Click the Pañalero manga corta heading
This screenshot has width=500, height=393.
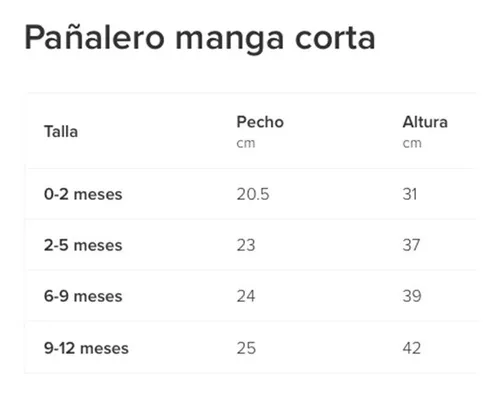[200, 39]
